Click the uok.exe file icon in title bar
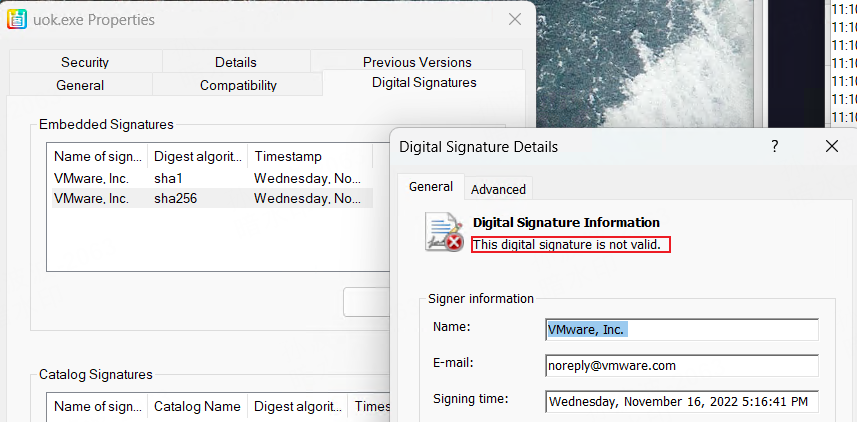The height and width of the screenshot is (422, 857). pyautogui.click(x=16, y=19)
